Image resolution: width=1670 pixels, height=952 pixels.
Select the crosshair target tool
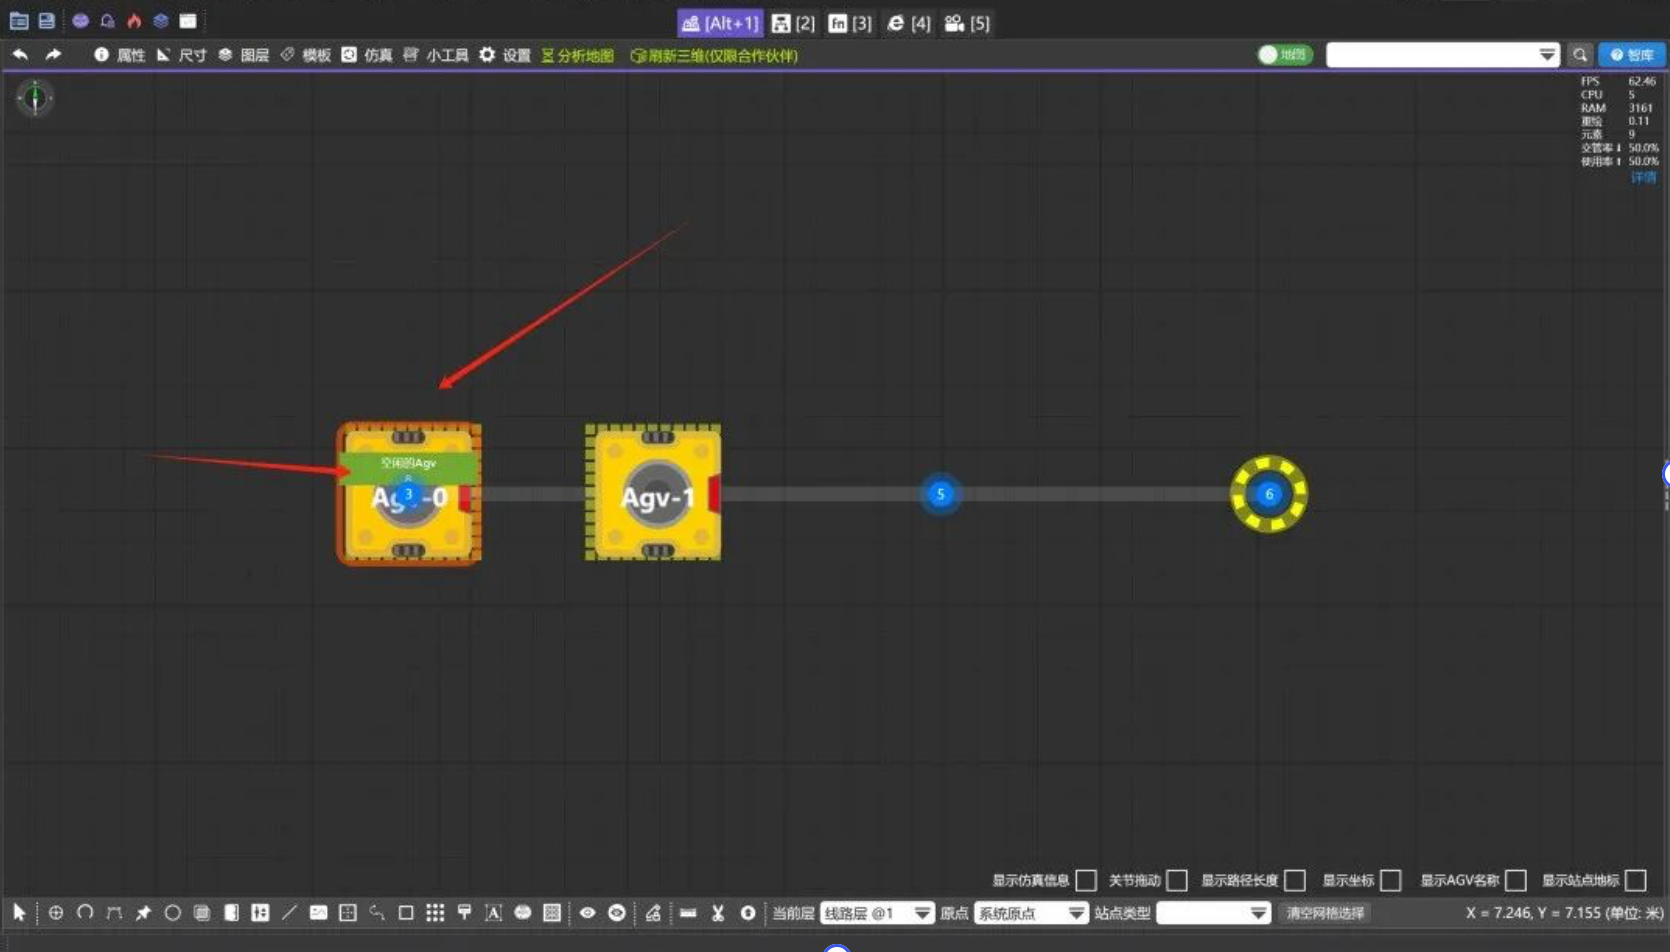pyautogui.click(x=56, y=912)
